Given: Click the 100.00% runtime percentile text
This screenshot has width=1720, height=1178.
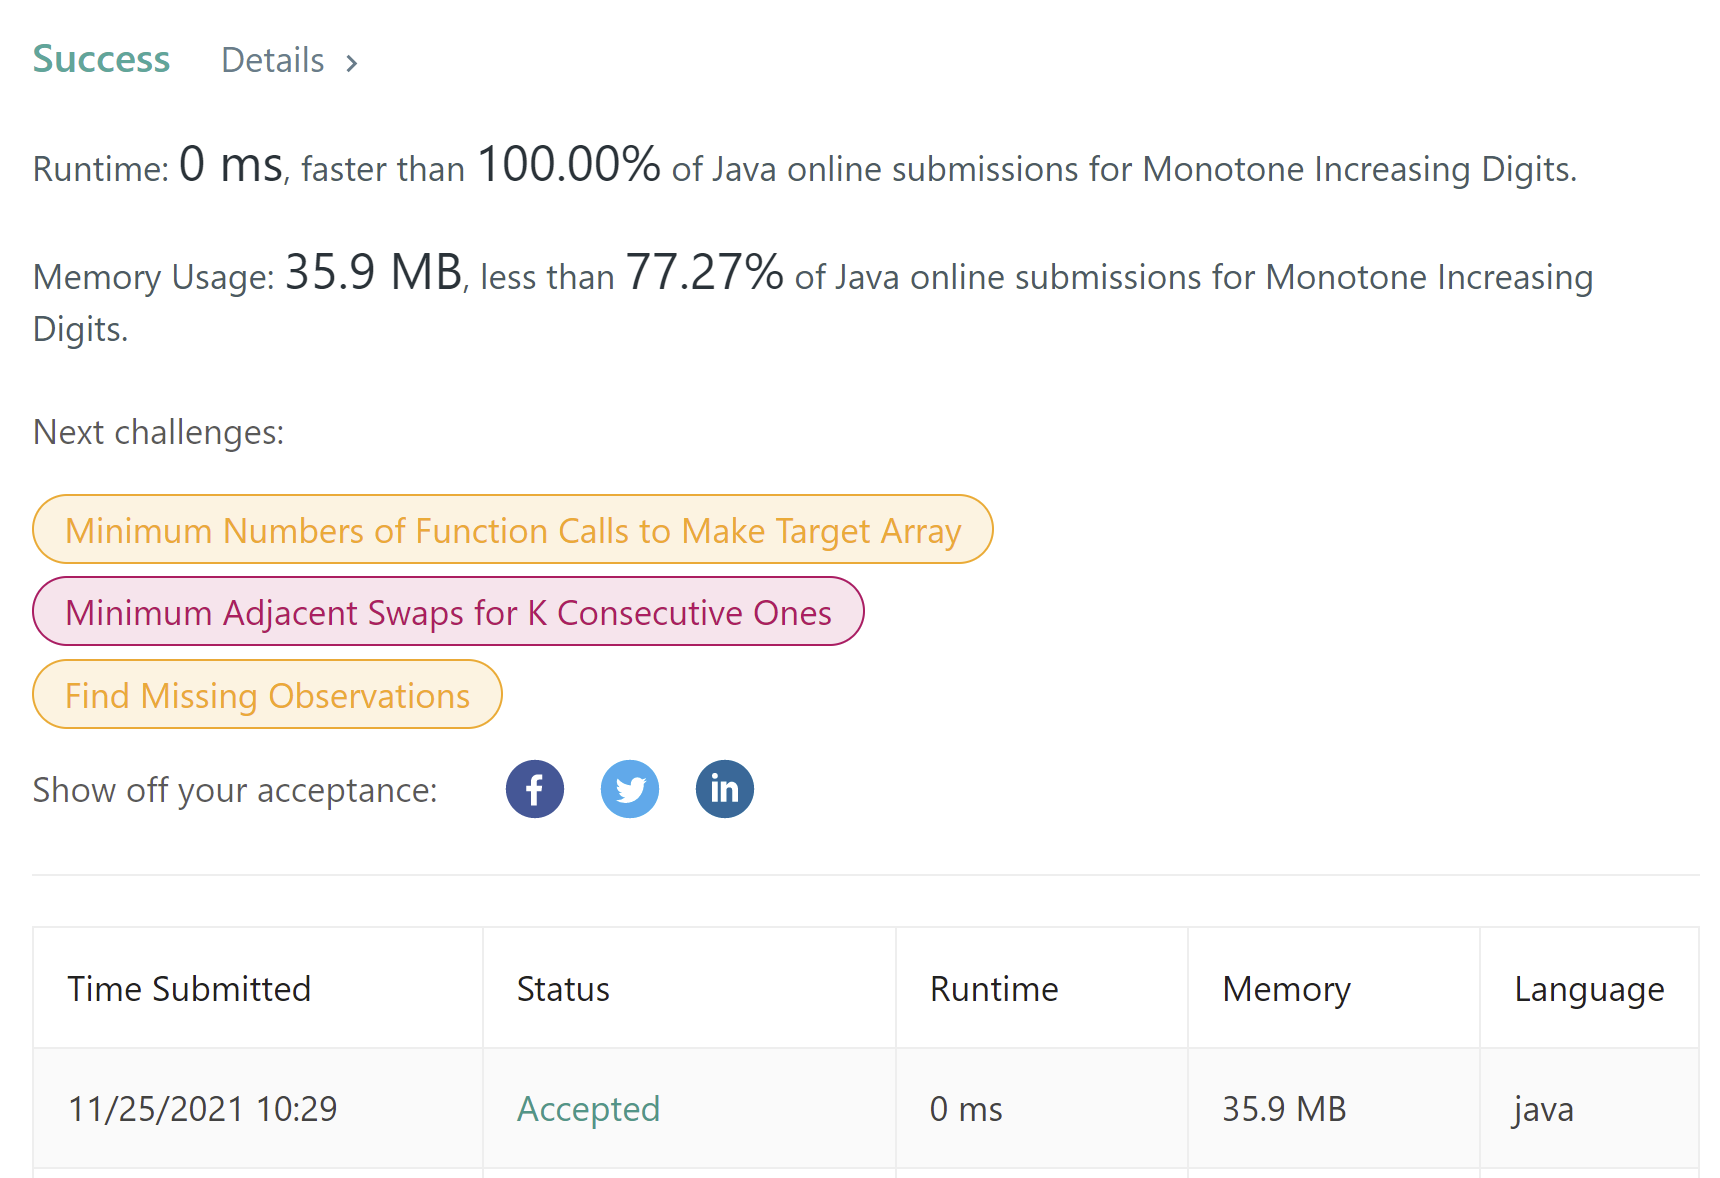Looking at the screenshot, I should [x=569, y=165].
